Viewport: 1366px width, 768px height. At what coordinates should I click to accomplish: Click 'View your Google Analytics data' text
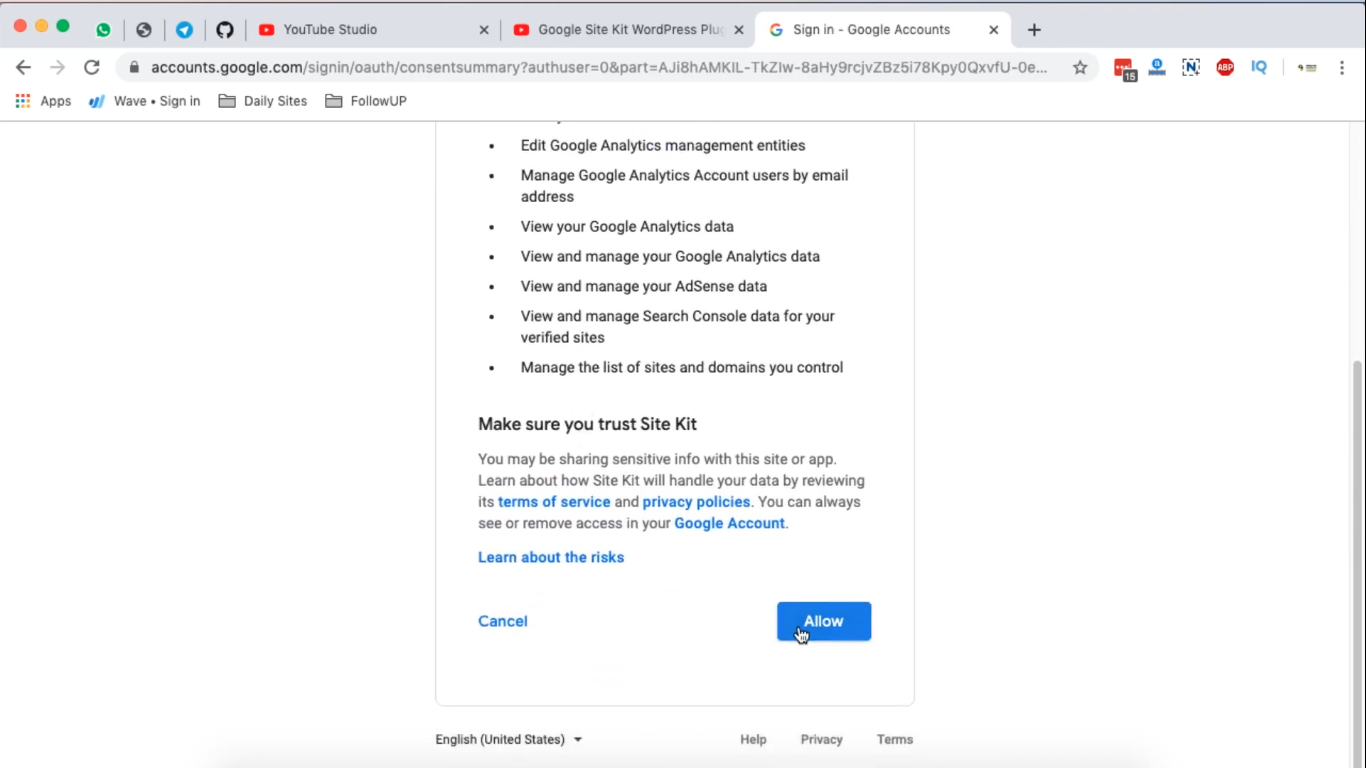click(x=627, y=226)
